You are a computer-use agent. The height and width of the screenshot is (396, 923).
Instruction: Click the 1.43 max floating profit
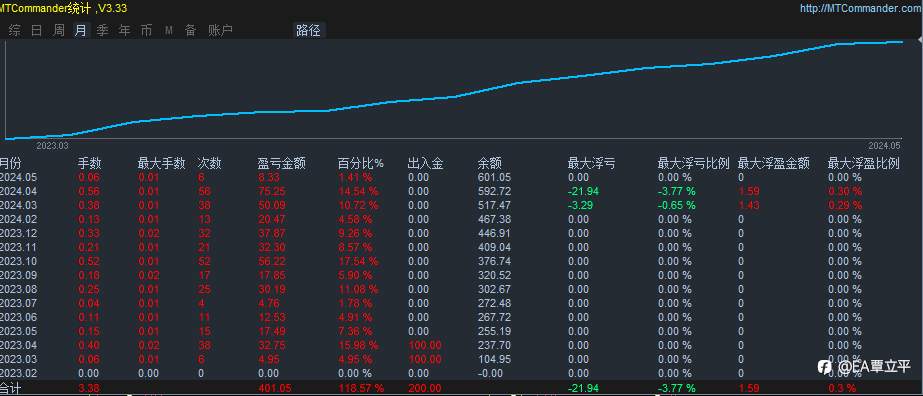748,205
